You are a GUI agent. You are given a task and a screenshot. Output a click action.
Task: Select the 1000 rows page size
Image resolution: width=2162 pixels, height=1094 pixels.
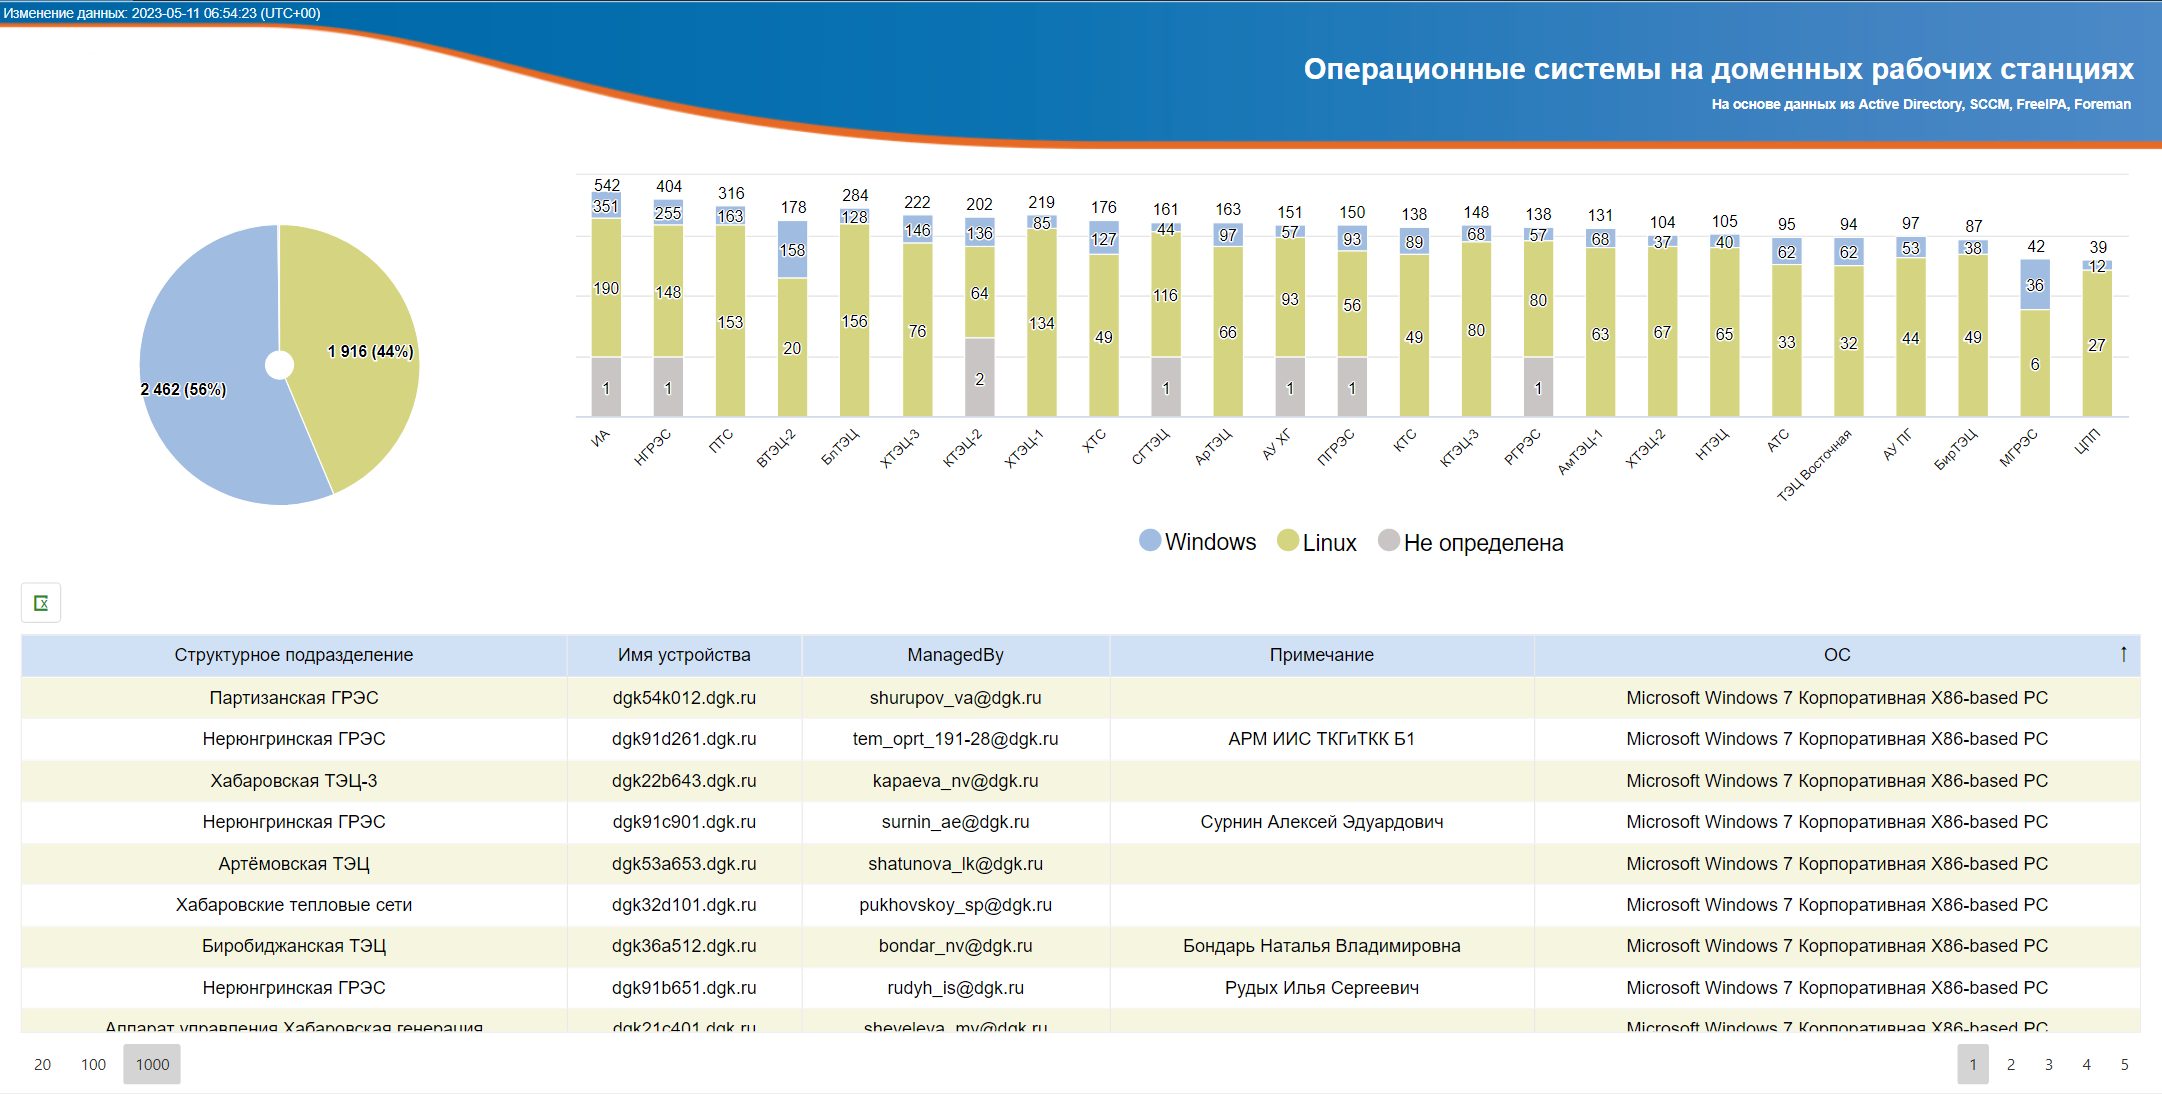152,1064
